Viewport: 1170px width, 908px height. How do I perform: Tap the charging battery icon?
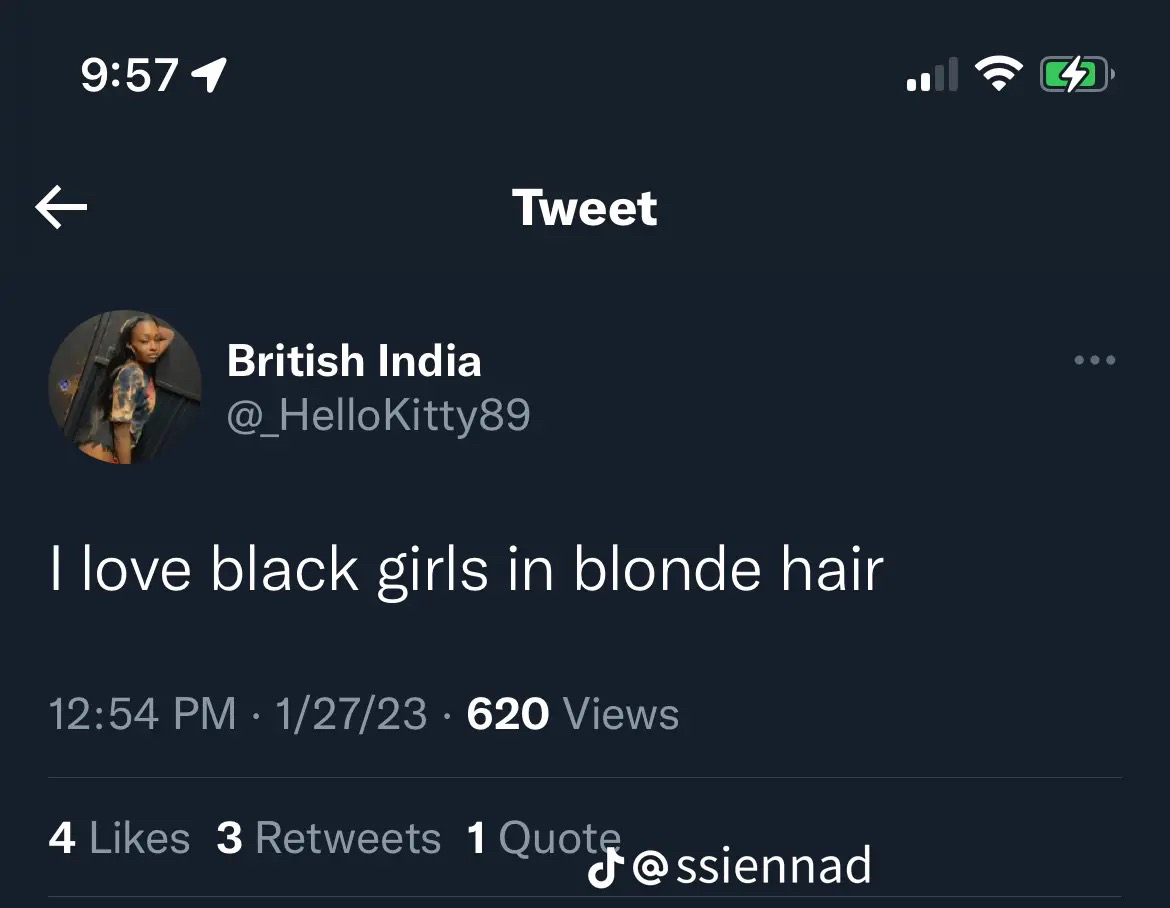click(1077, 75)
